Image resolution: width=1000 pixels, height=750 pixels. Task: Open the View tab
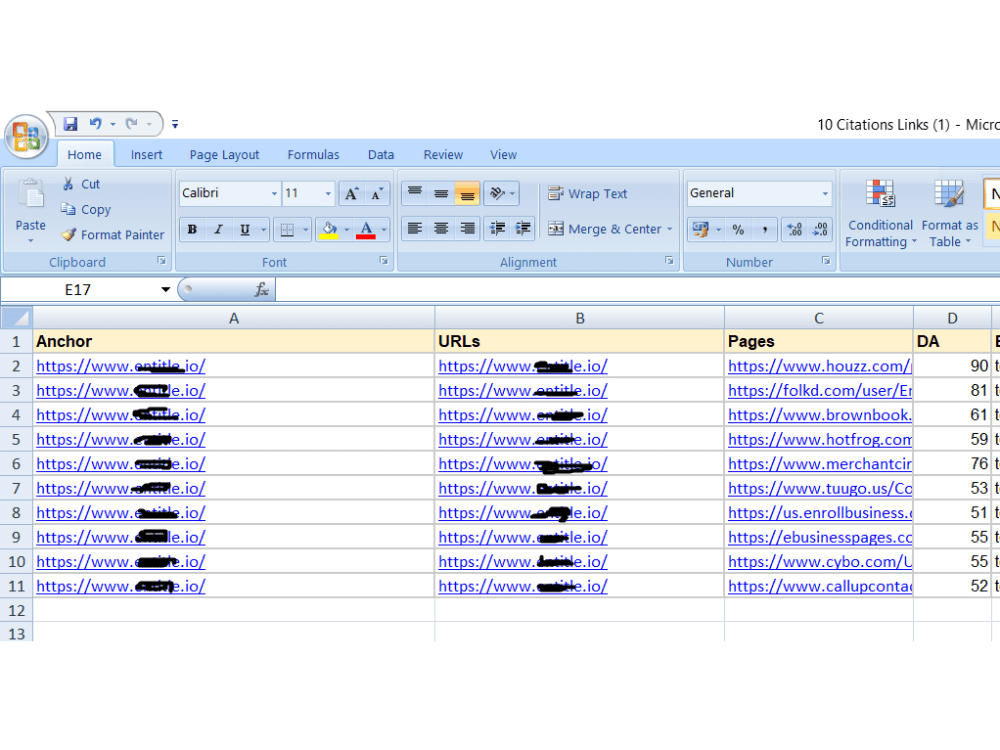tap(503, 155)
